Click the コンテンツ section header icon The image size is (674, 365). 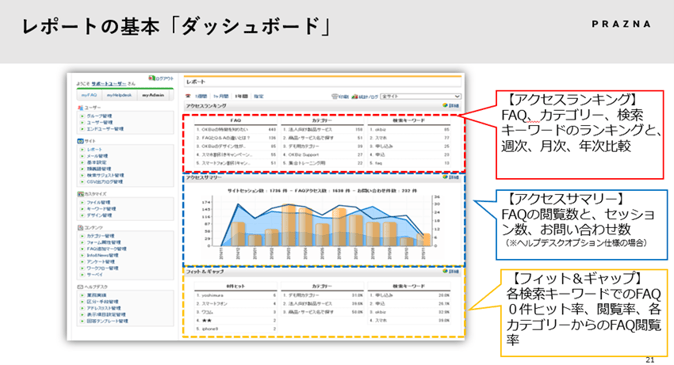coord(80,227)
